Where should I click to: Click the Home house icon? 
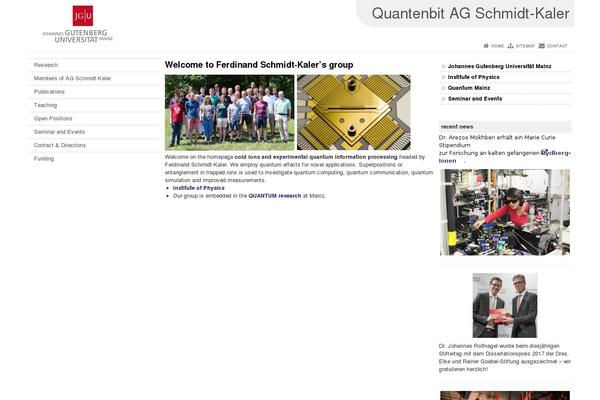[x=486, y=46]
